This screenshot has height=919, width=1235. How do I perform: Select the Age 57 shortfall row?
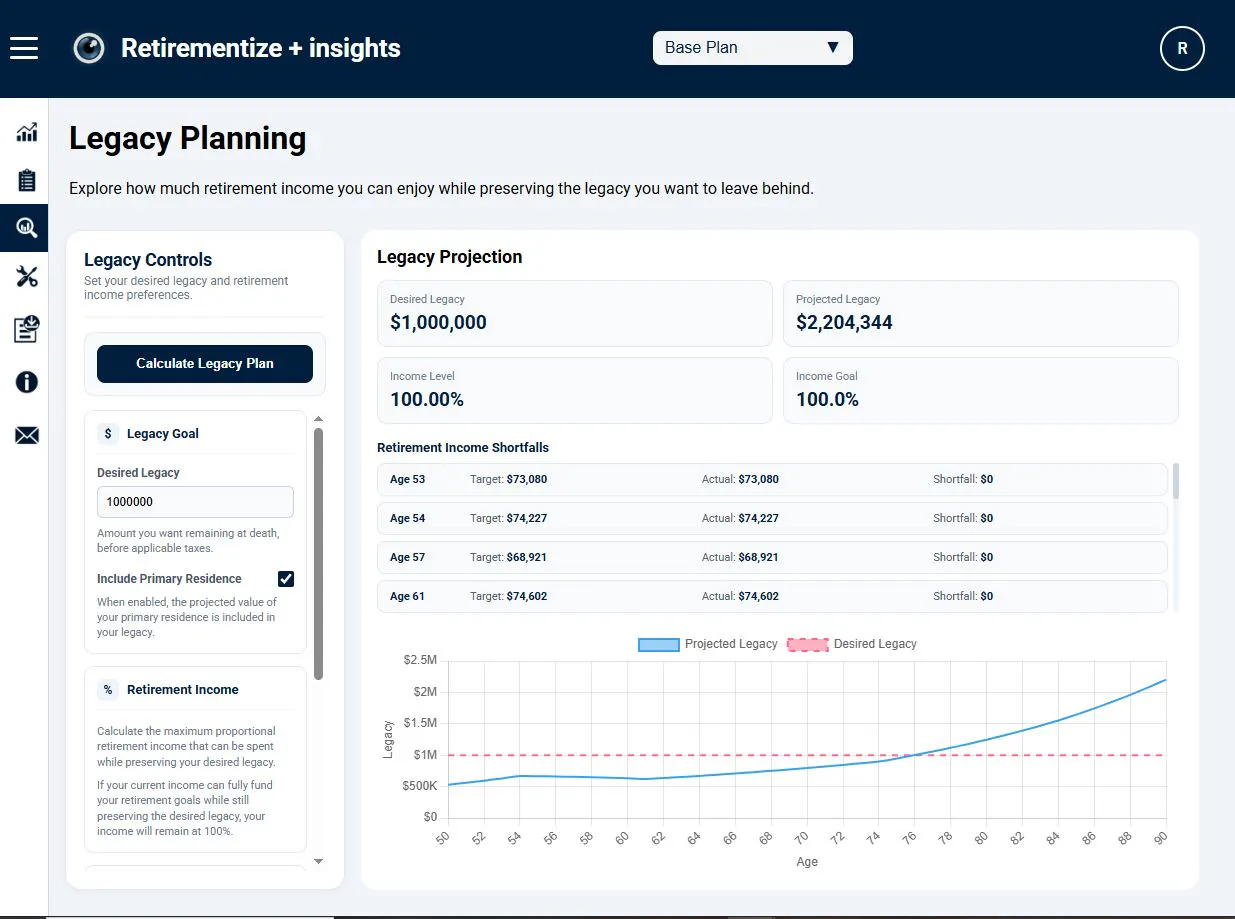772,558
